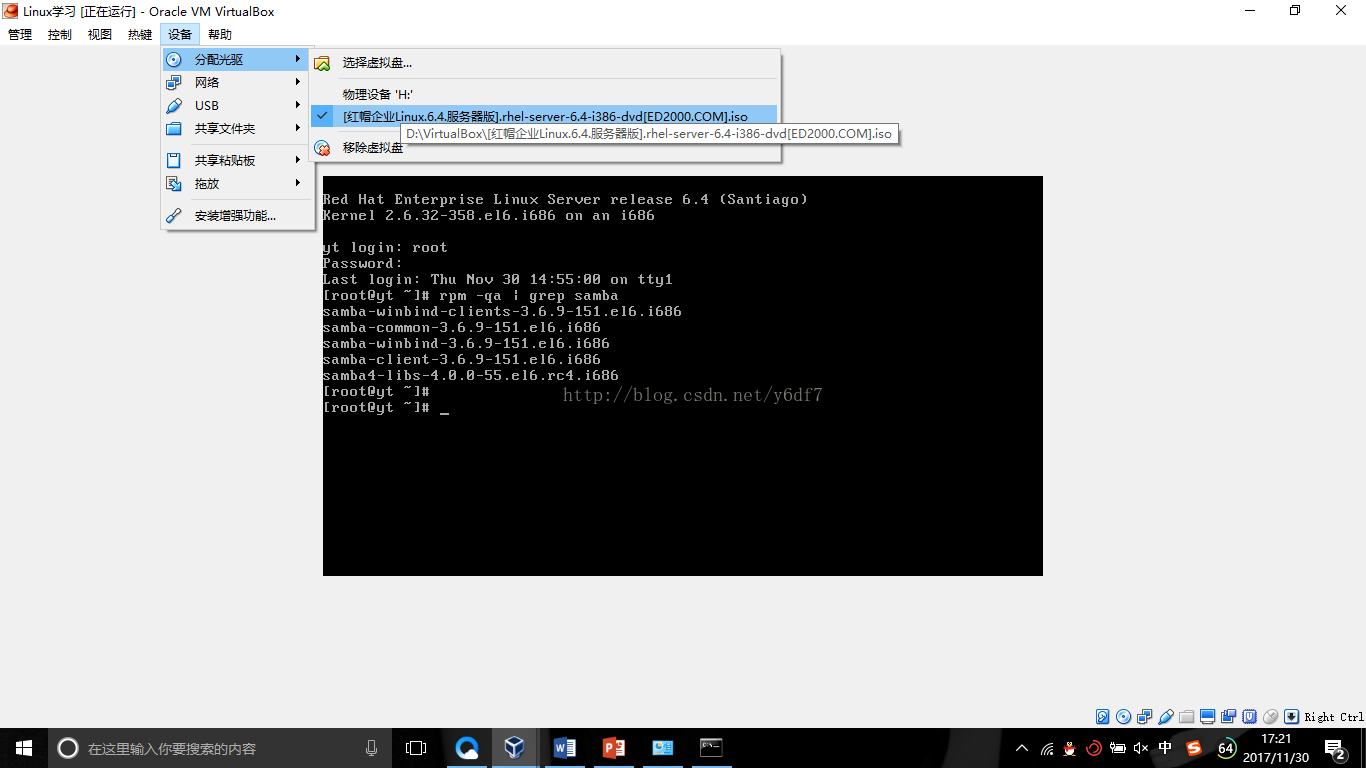
Task: Switch to Word on the taskbar
Action: 564,748
